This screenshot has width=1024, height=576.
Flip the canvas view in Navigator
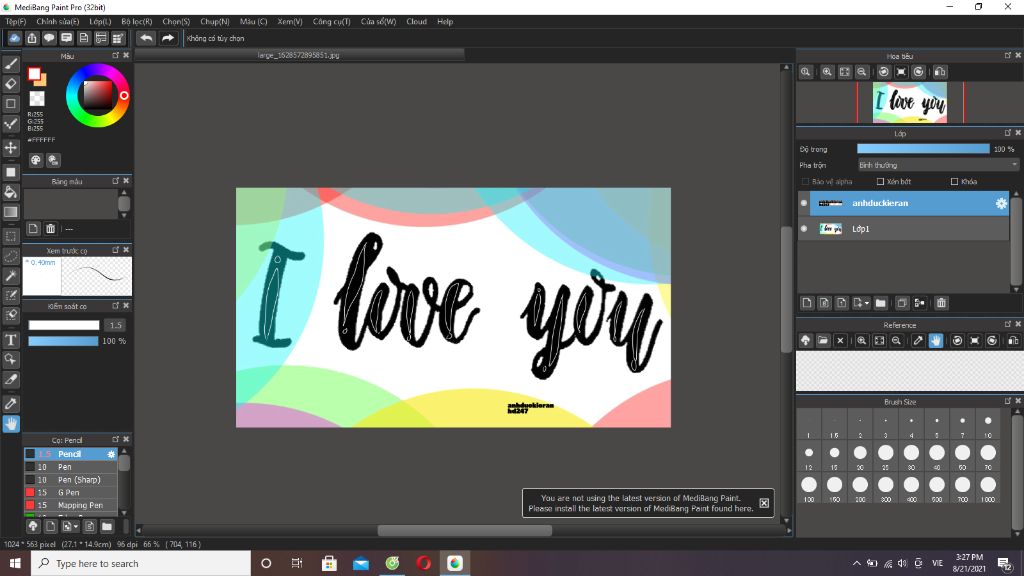tap(940, 72)
